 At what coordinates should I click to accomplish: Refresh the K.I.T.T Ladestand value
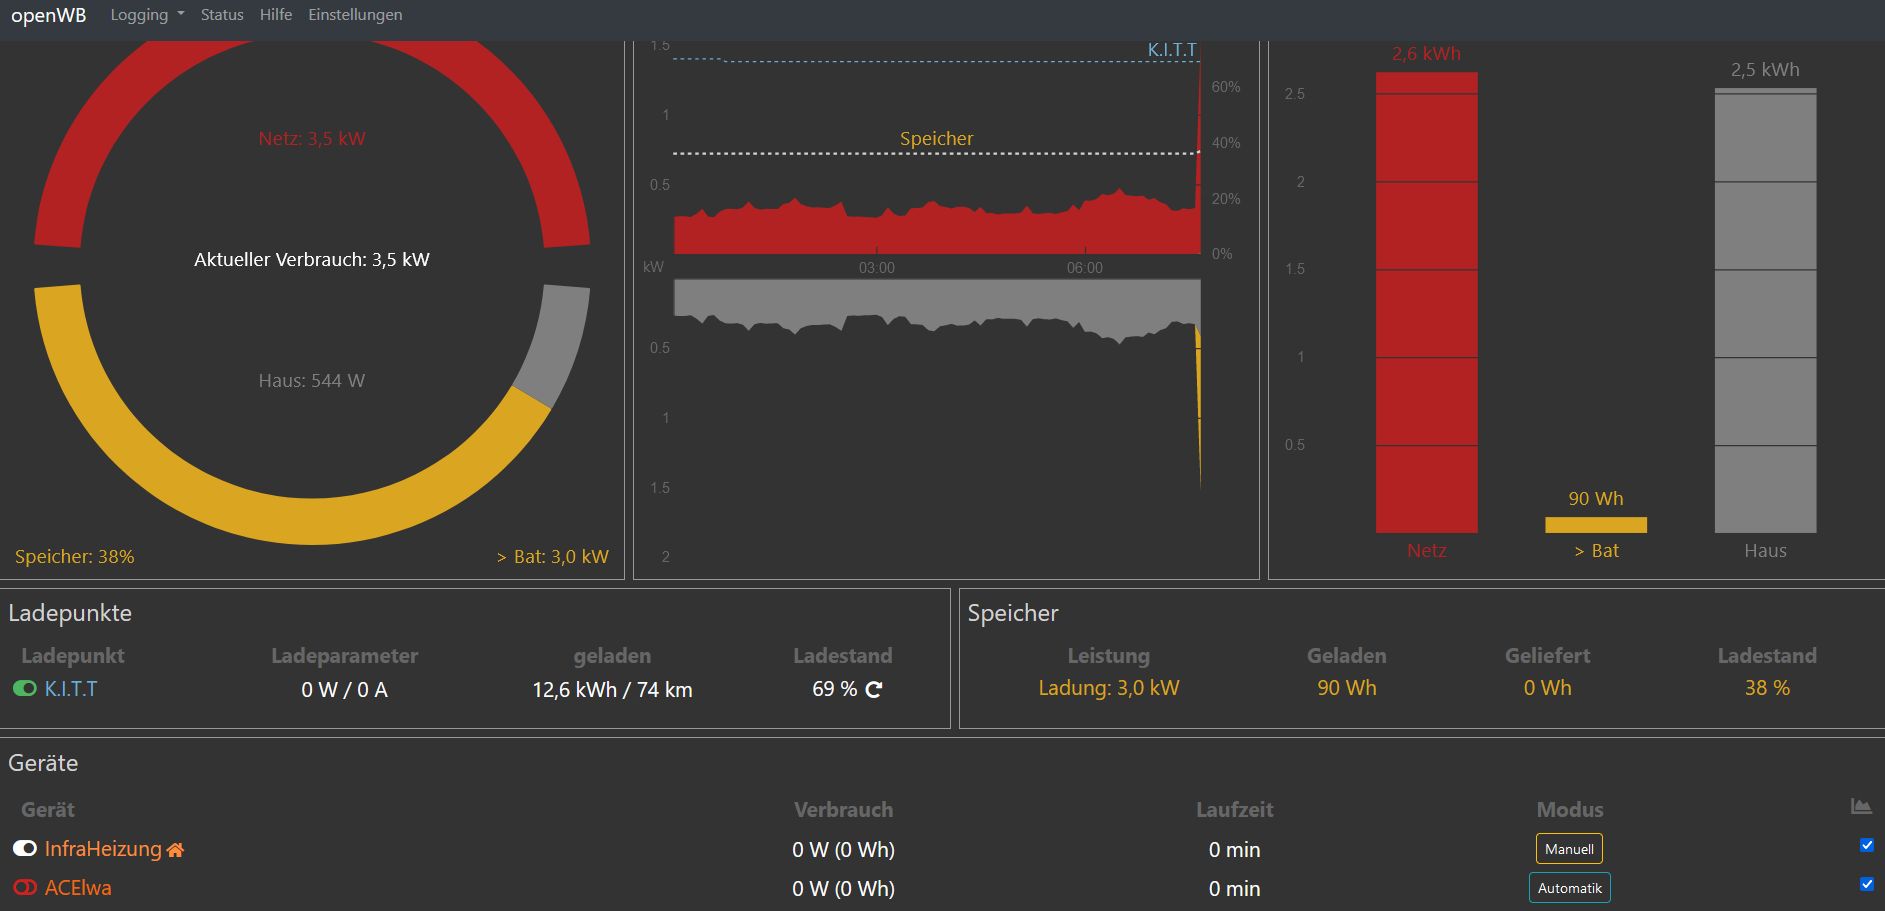[874, 689]
